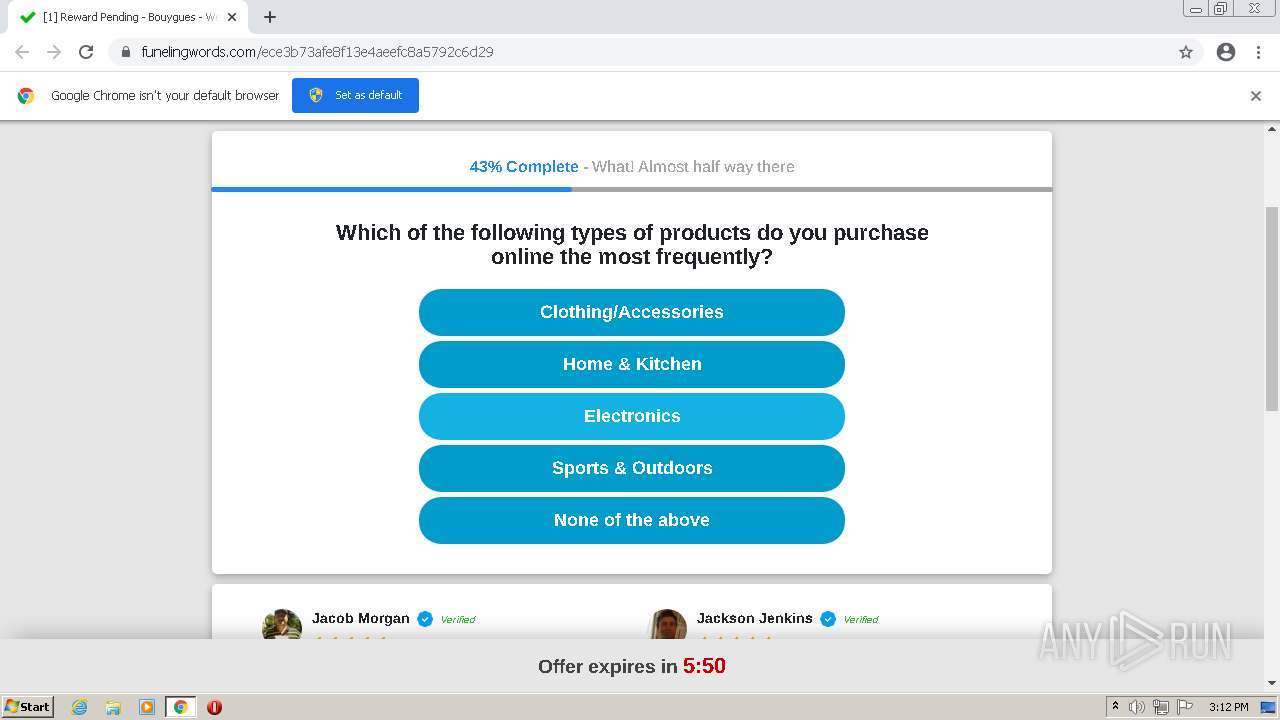Viewport: 1280px width, 720px height.
Task: Click the page vertical scrollbar thumb
Action: 1272,308
